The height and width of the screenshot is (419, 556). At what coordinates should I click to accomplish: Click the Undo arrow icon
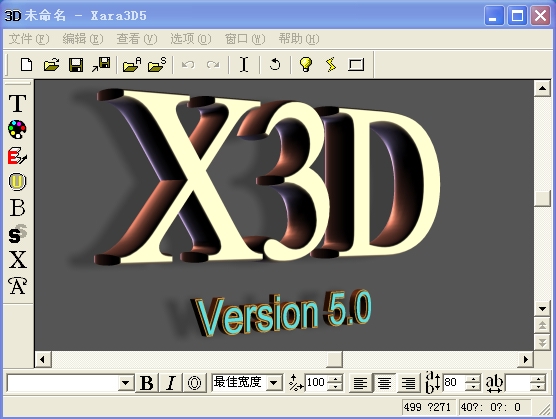188,65
